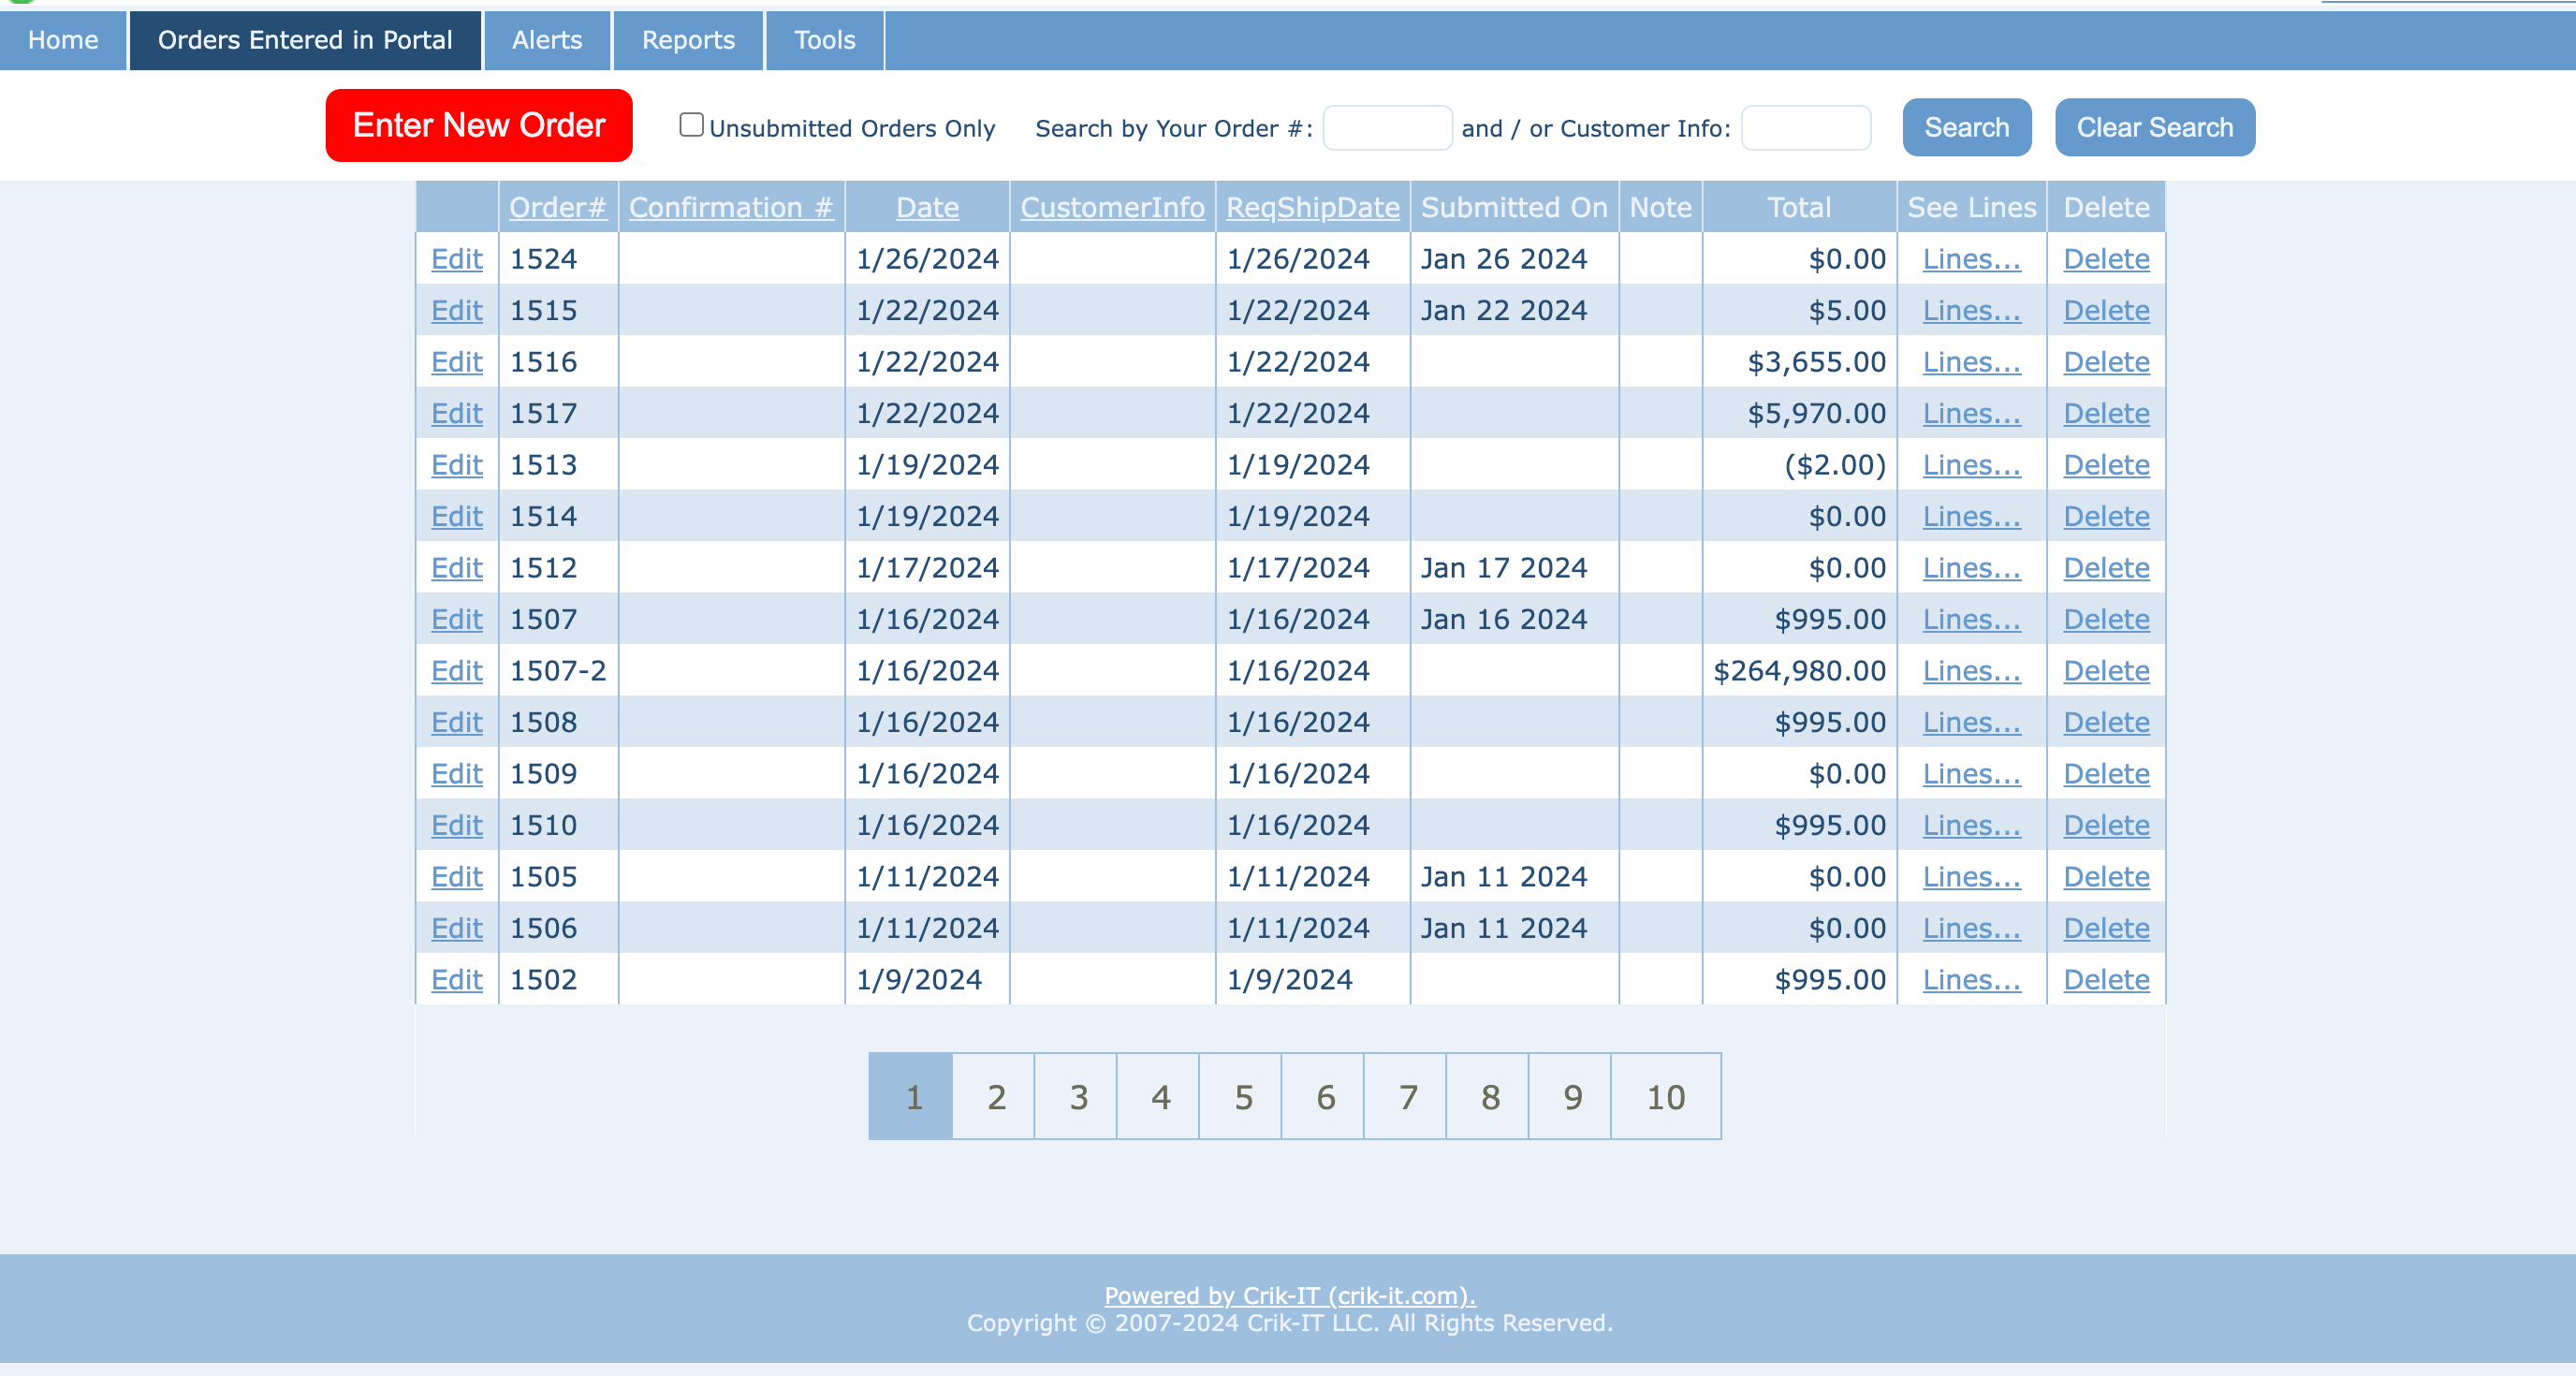Switch to the Alerts tab

click(546, 40)
